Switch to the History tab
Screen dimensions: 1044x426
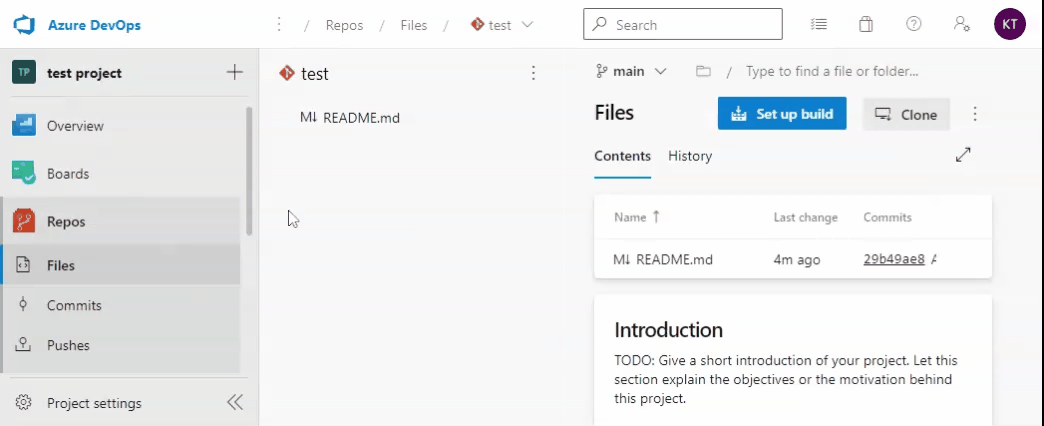click(x=690, y=156)
